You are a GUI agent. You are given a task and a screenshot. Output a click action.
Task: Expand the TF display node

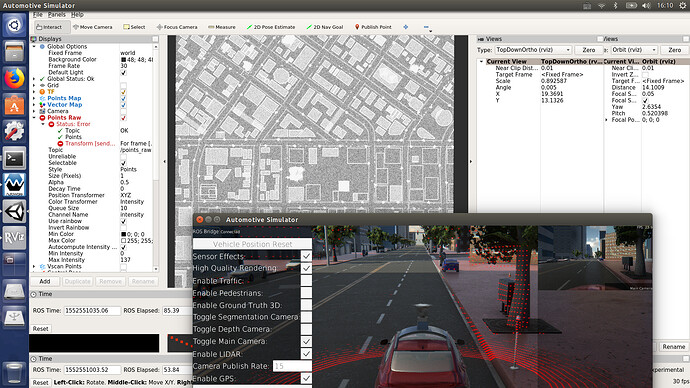click(34, 92)
